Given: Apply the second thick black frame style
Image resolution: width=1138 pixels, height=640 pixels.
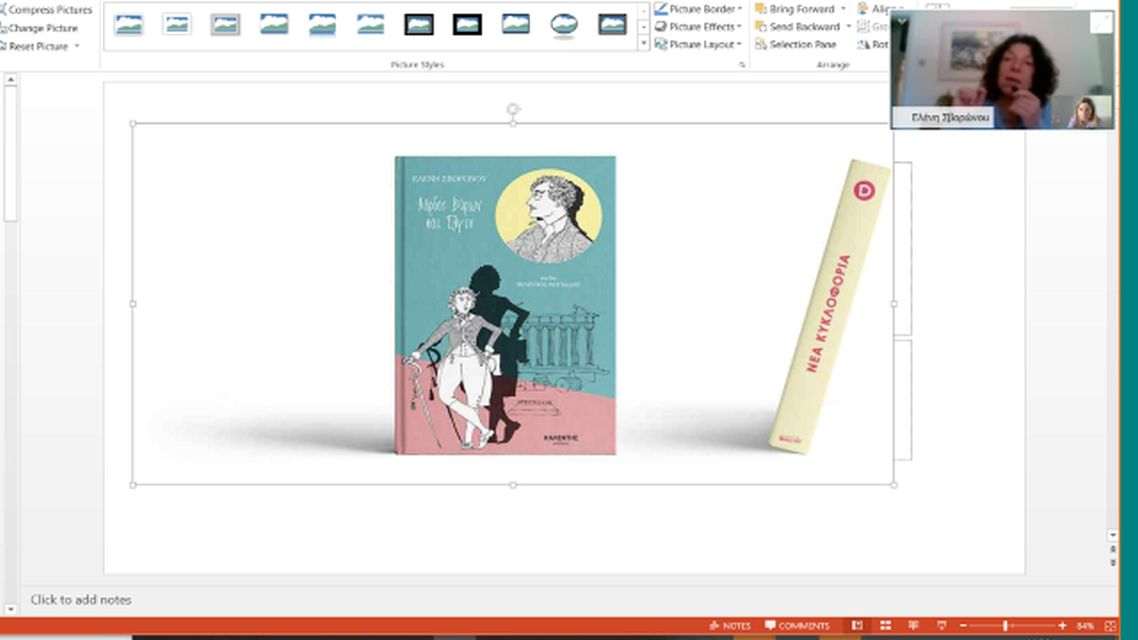Looking at the screenshot, I should [467, 25].
